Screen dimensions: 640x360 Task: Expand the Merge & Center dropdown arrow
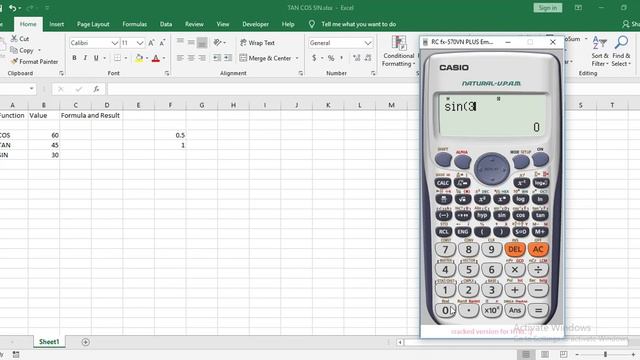pyautogui.click(x=297, y=58)
